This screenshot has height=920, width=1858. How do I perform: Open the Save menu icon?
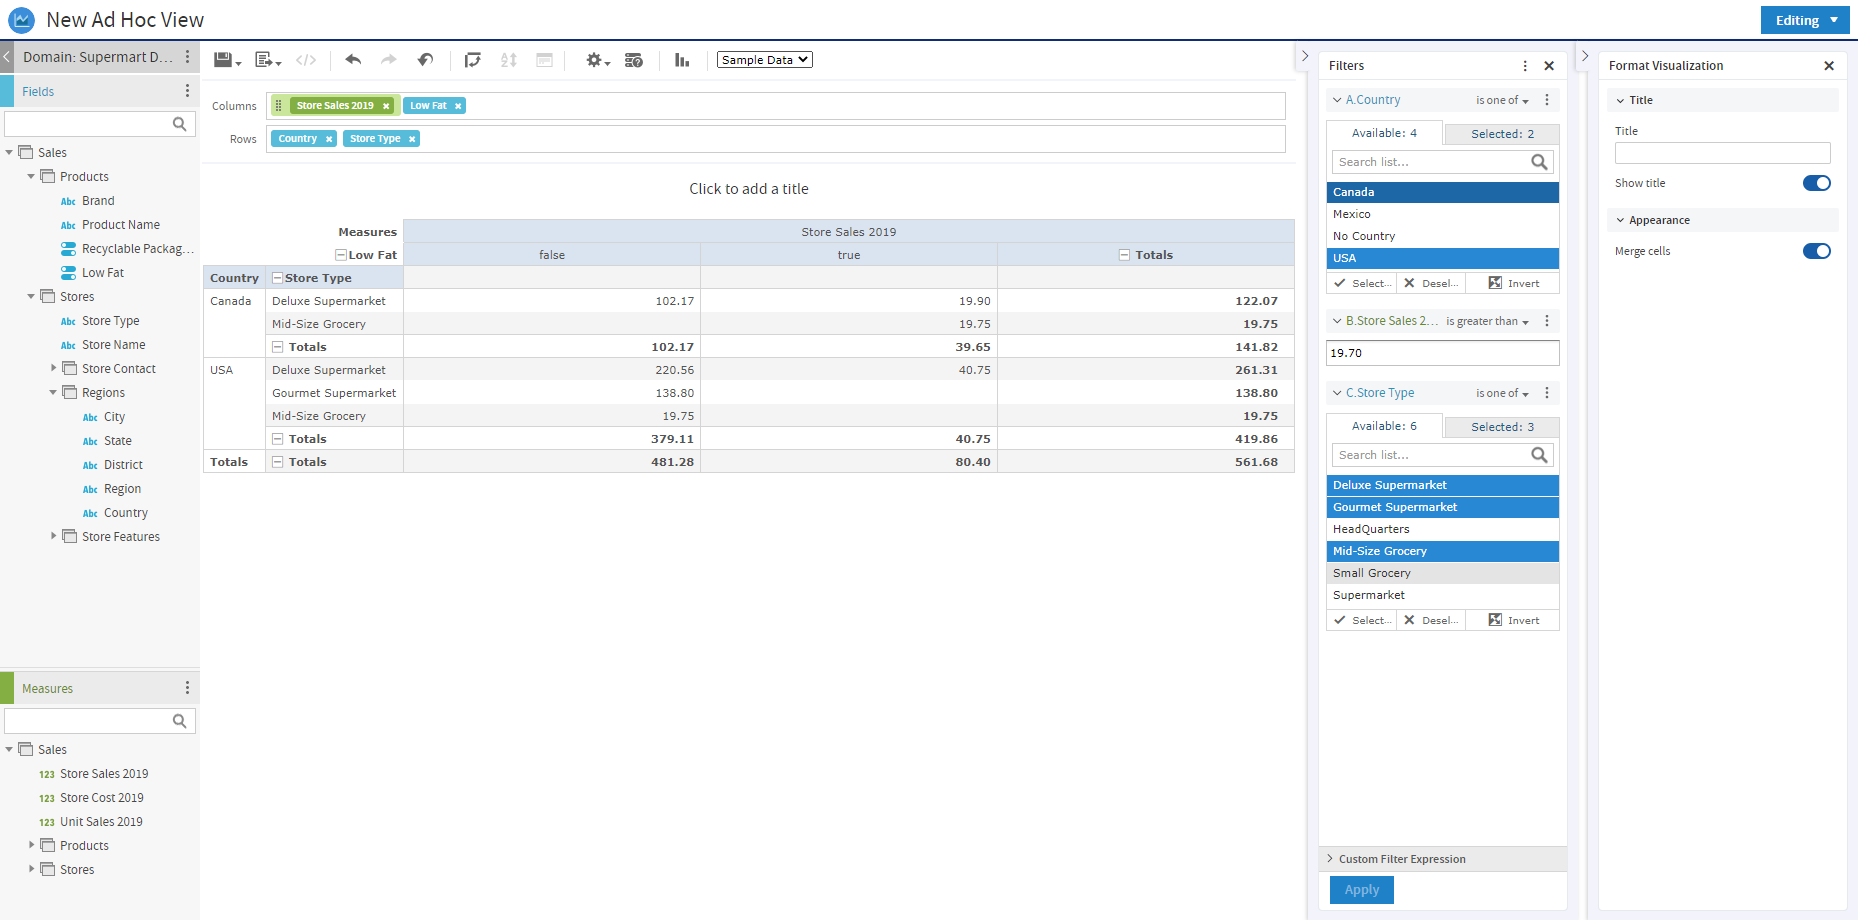click(x=227, y=60)
